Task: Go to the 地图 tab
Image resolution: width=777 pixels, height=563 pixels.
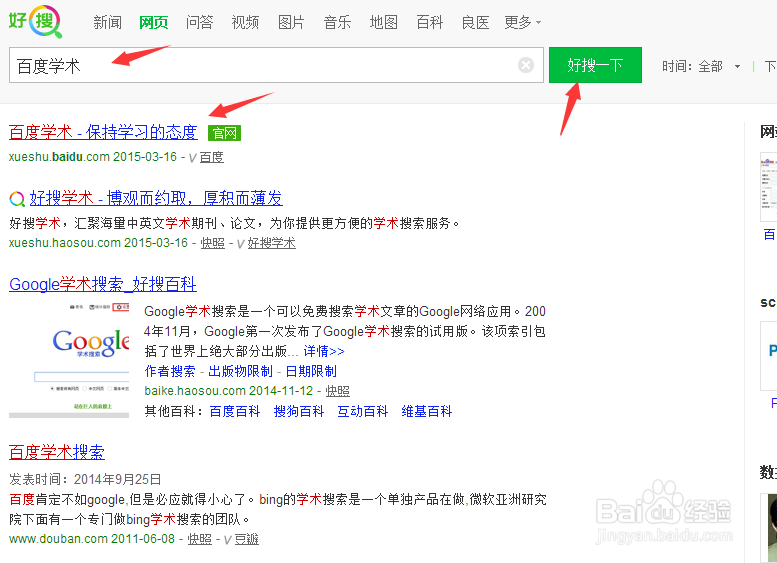Action: point(384,22)
